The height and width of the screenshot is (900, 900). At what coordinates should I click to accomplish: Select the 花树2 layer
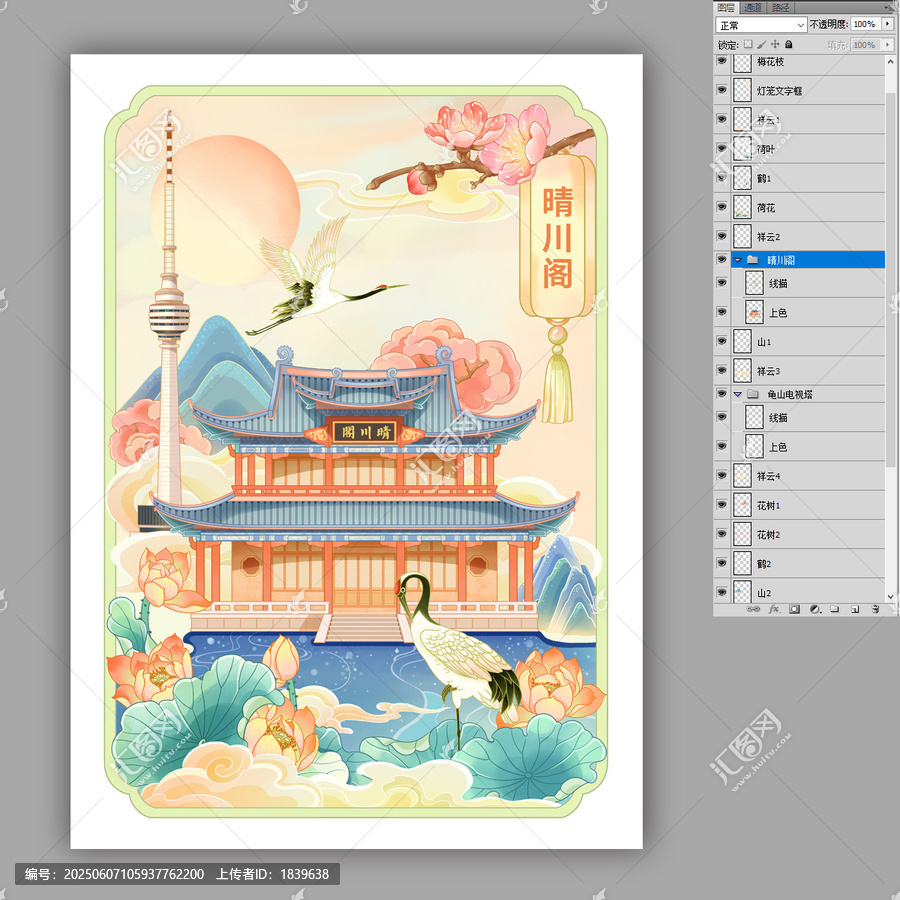808,534
